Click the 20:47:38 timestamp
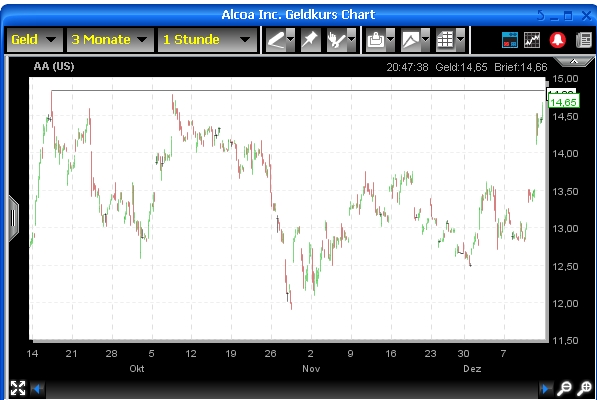The width and height of the screenshot is (597, 400). point(407,67)
